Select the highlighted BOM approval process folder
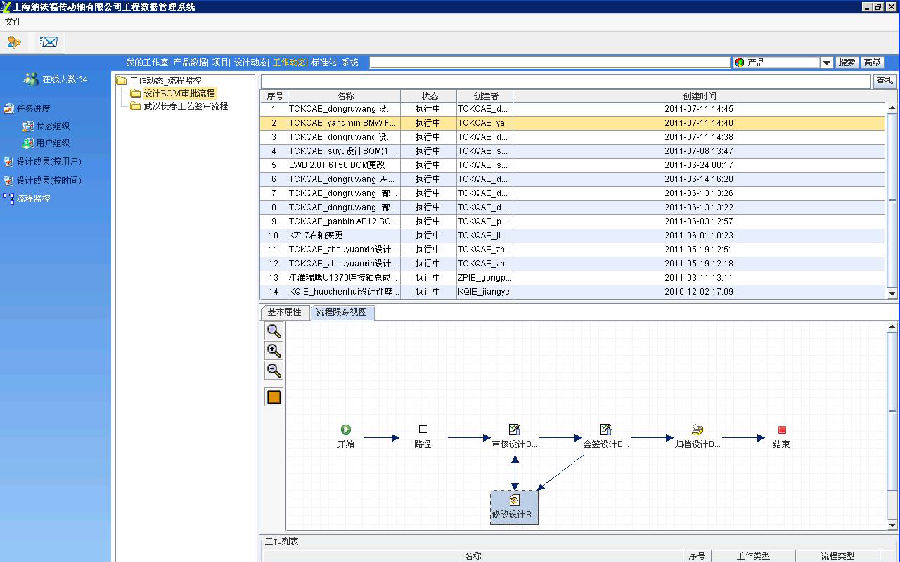Image resolution: width=900 pixels, height=562 pixels. coord(178,93)
